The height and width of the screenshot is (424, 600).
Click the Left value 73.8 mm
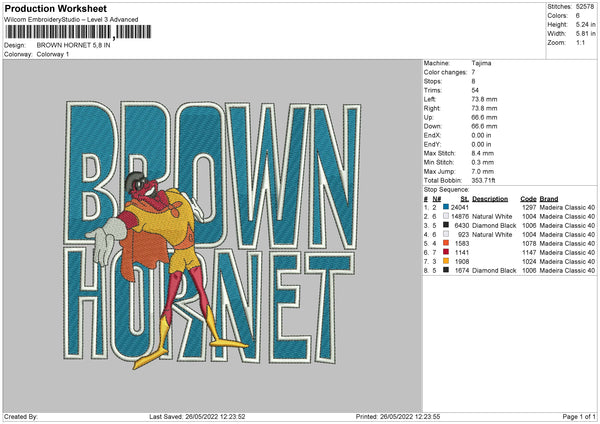click(484, 99)
